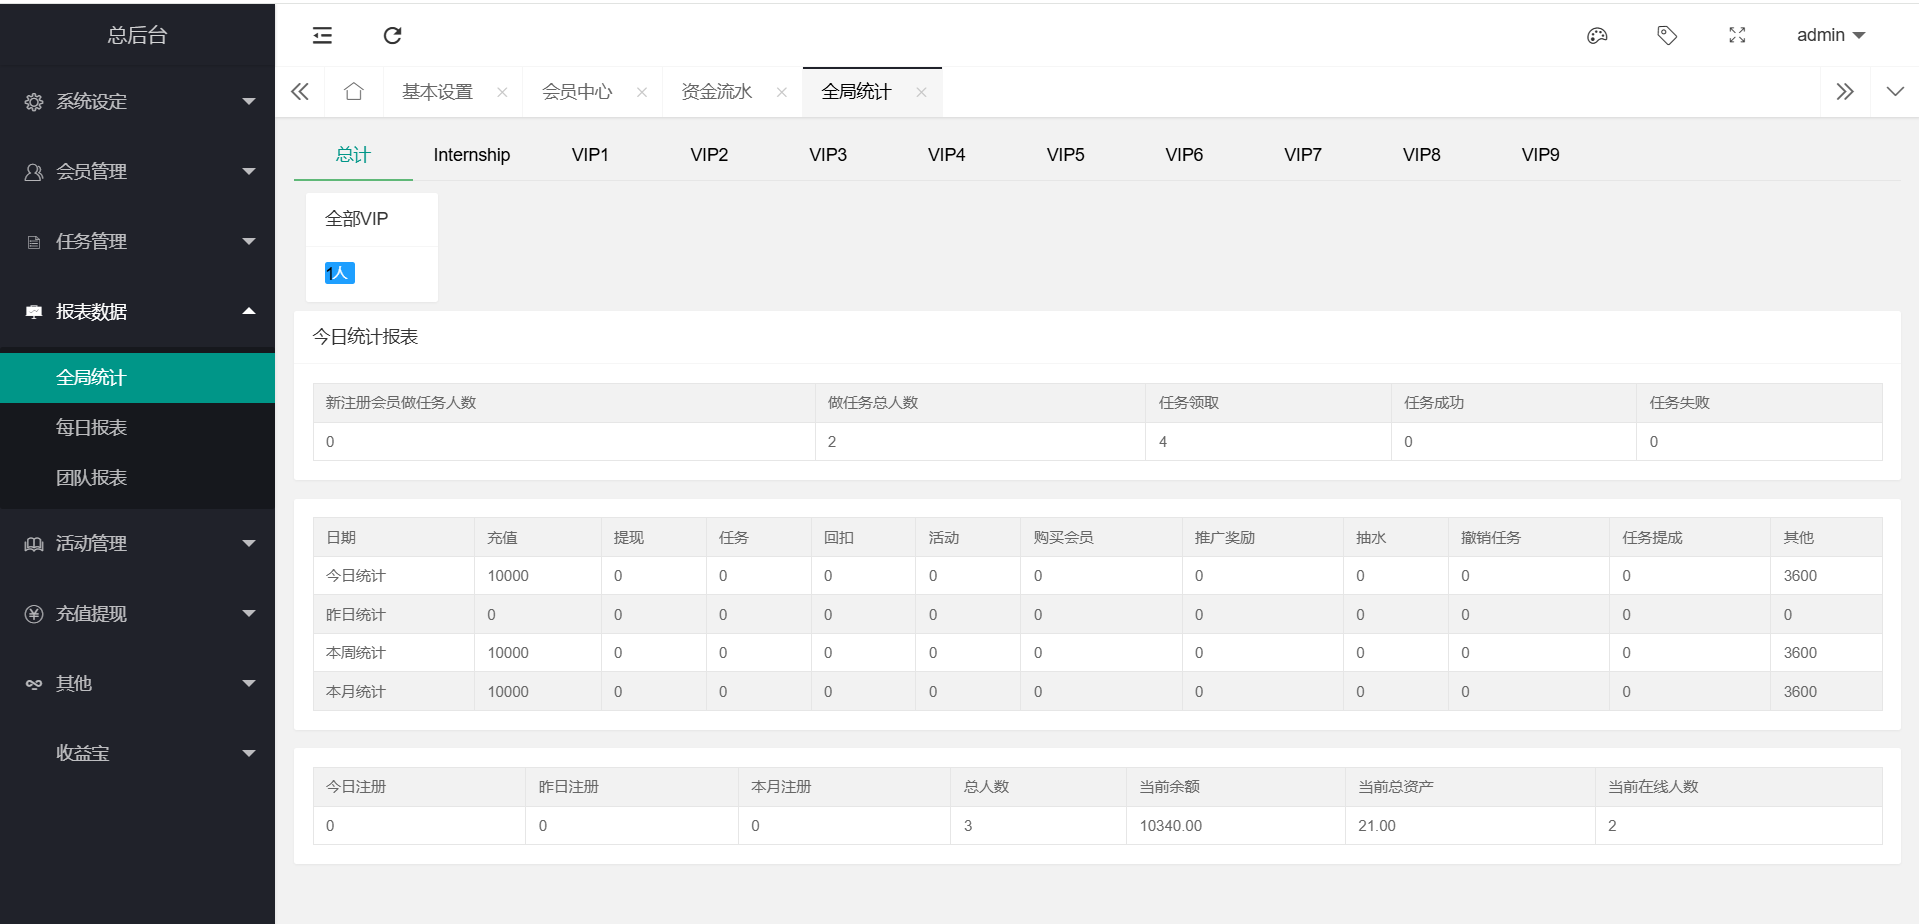Go to the home tab icon

tap(353, 92)
